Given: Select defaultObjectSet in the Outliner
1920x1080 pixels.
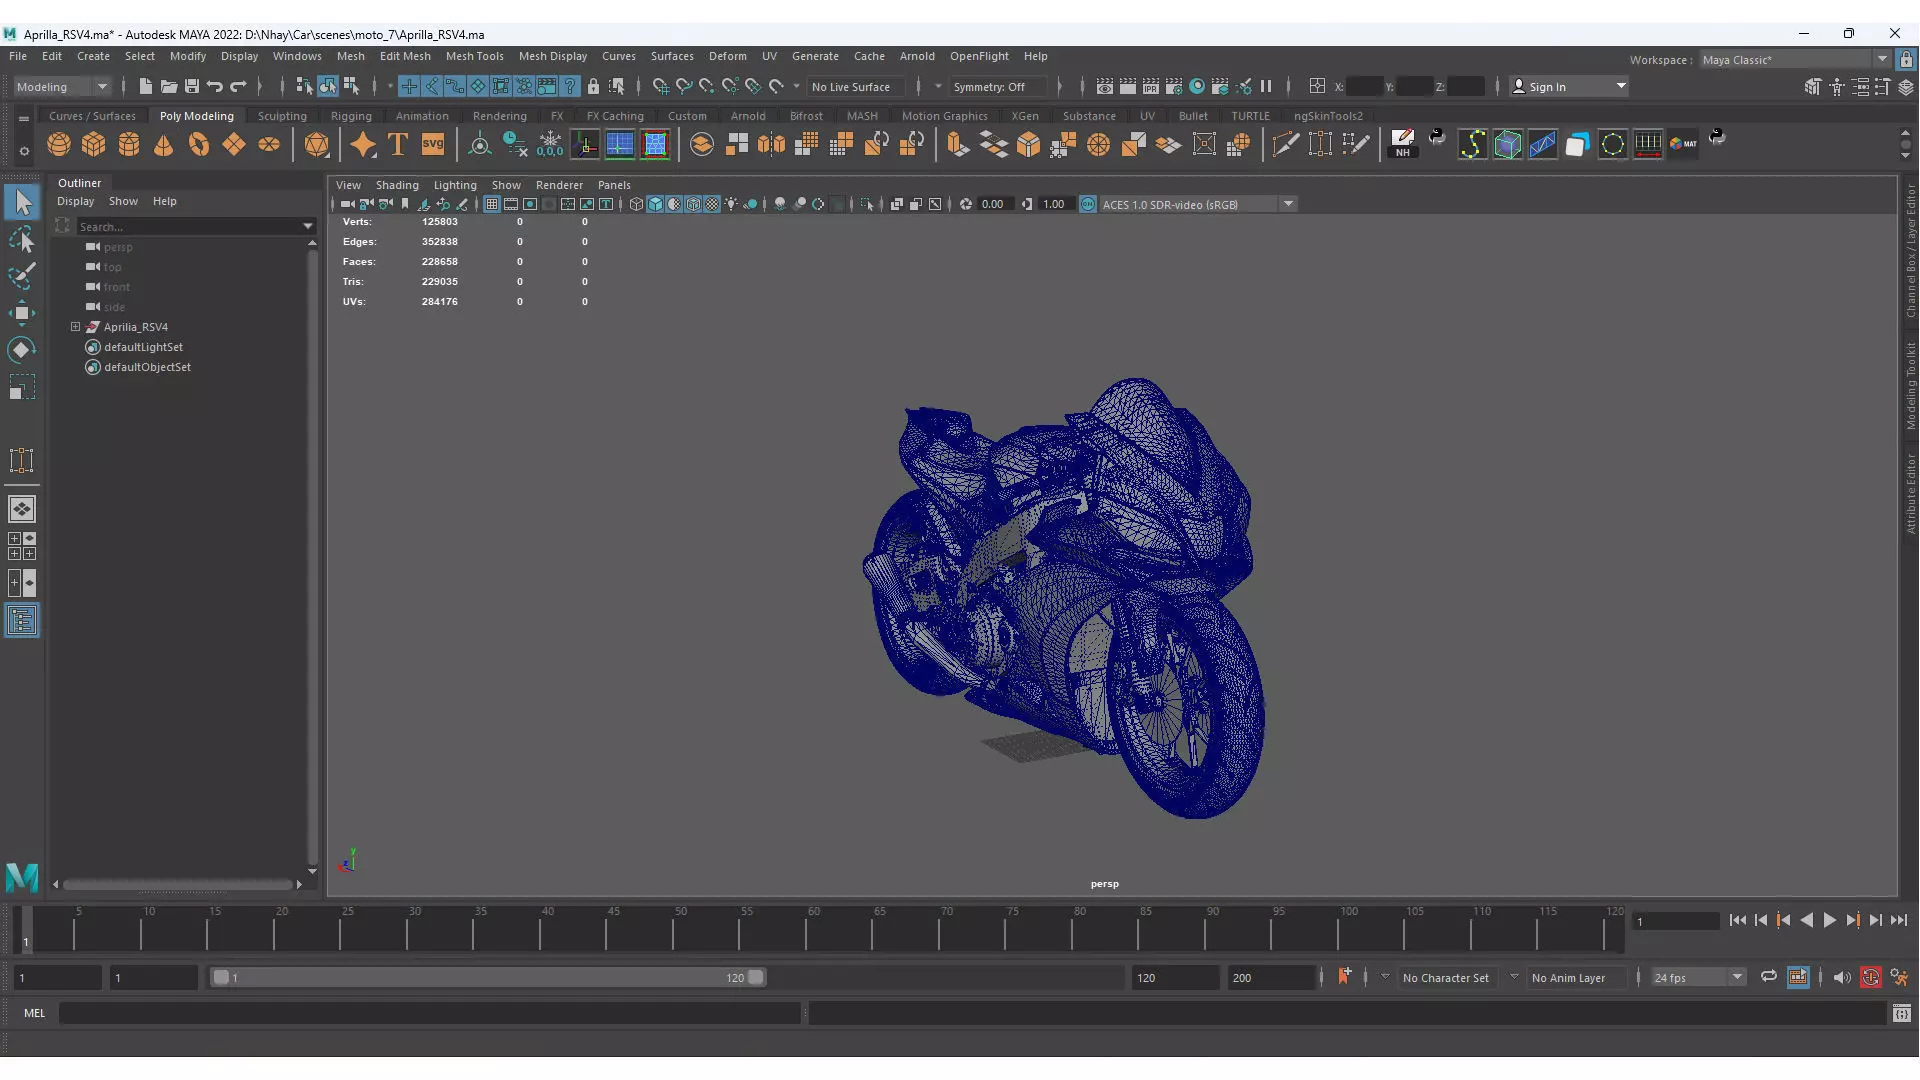Looking at the screenshot, I should pos(147,367).
